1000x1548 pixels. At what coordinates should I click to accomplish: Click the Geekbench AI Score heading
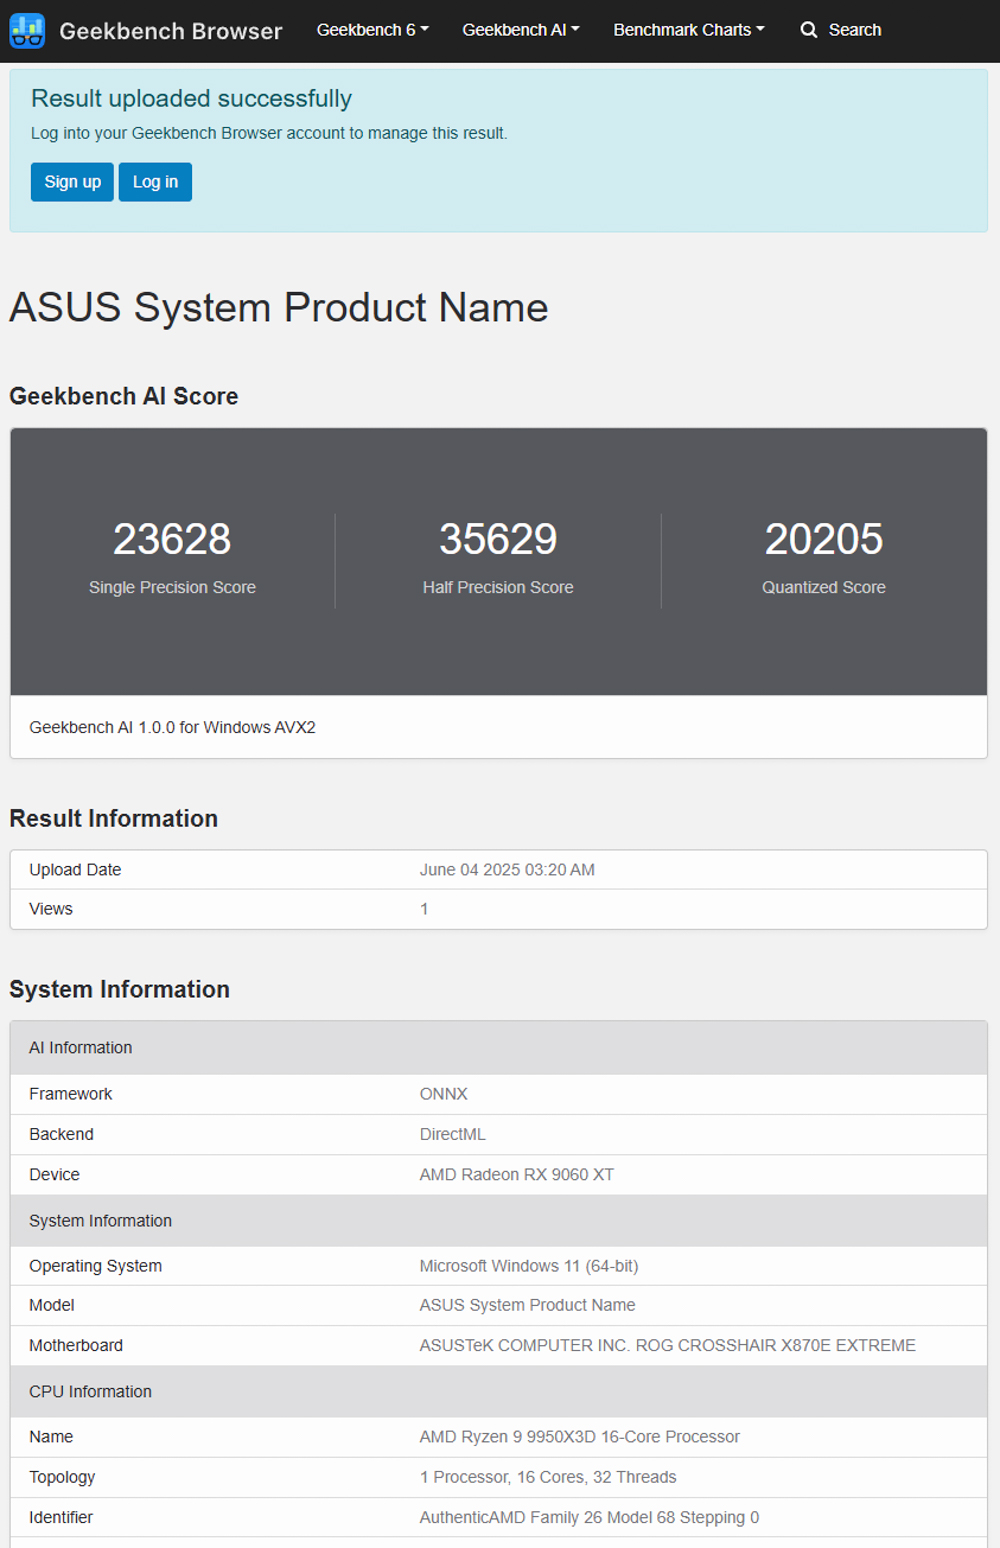[x=124, y=397]
